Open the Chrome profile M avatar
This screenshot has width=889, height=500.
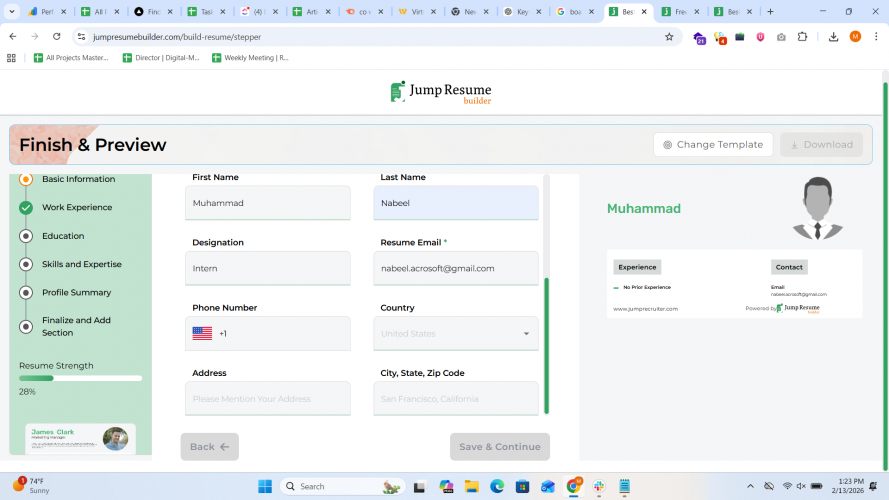(x=855, y=36)
